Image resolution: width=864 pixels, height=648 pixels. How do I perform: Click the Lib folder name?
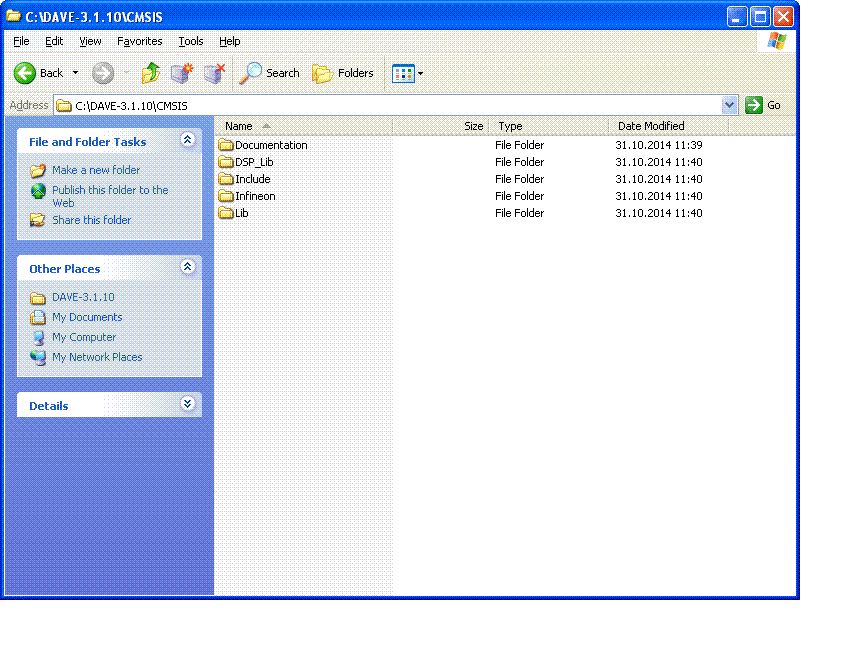[242, 213]
